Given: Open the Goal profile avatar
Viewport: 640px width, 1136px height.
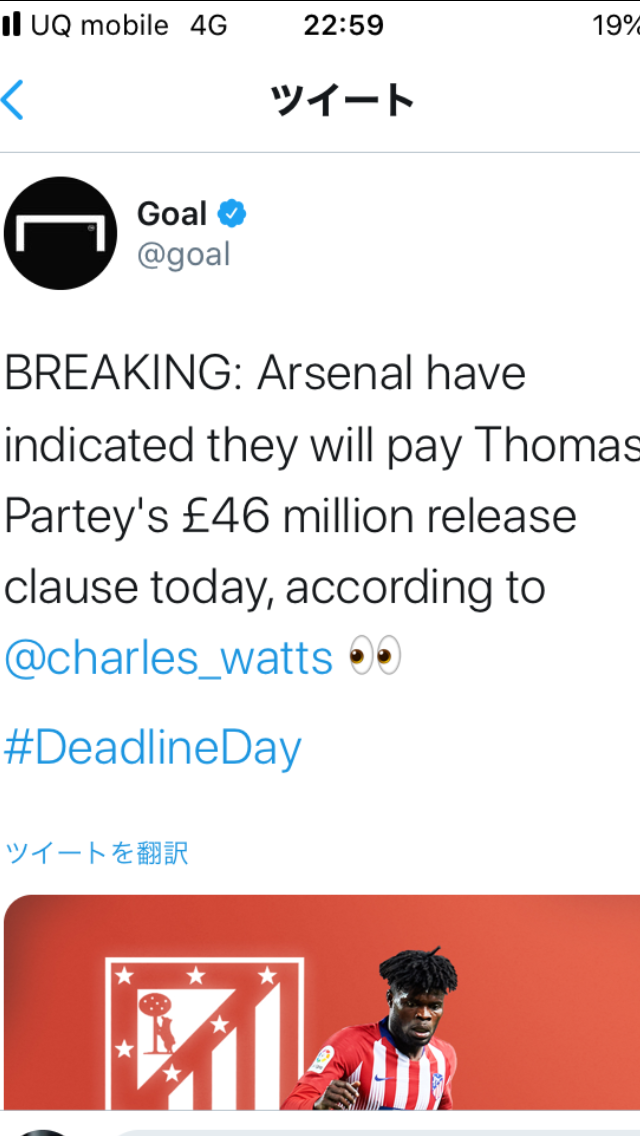Looking at the screenshot, I should tap(60, 233).
